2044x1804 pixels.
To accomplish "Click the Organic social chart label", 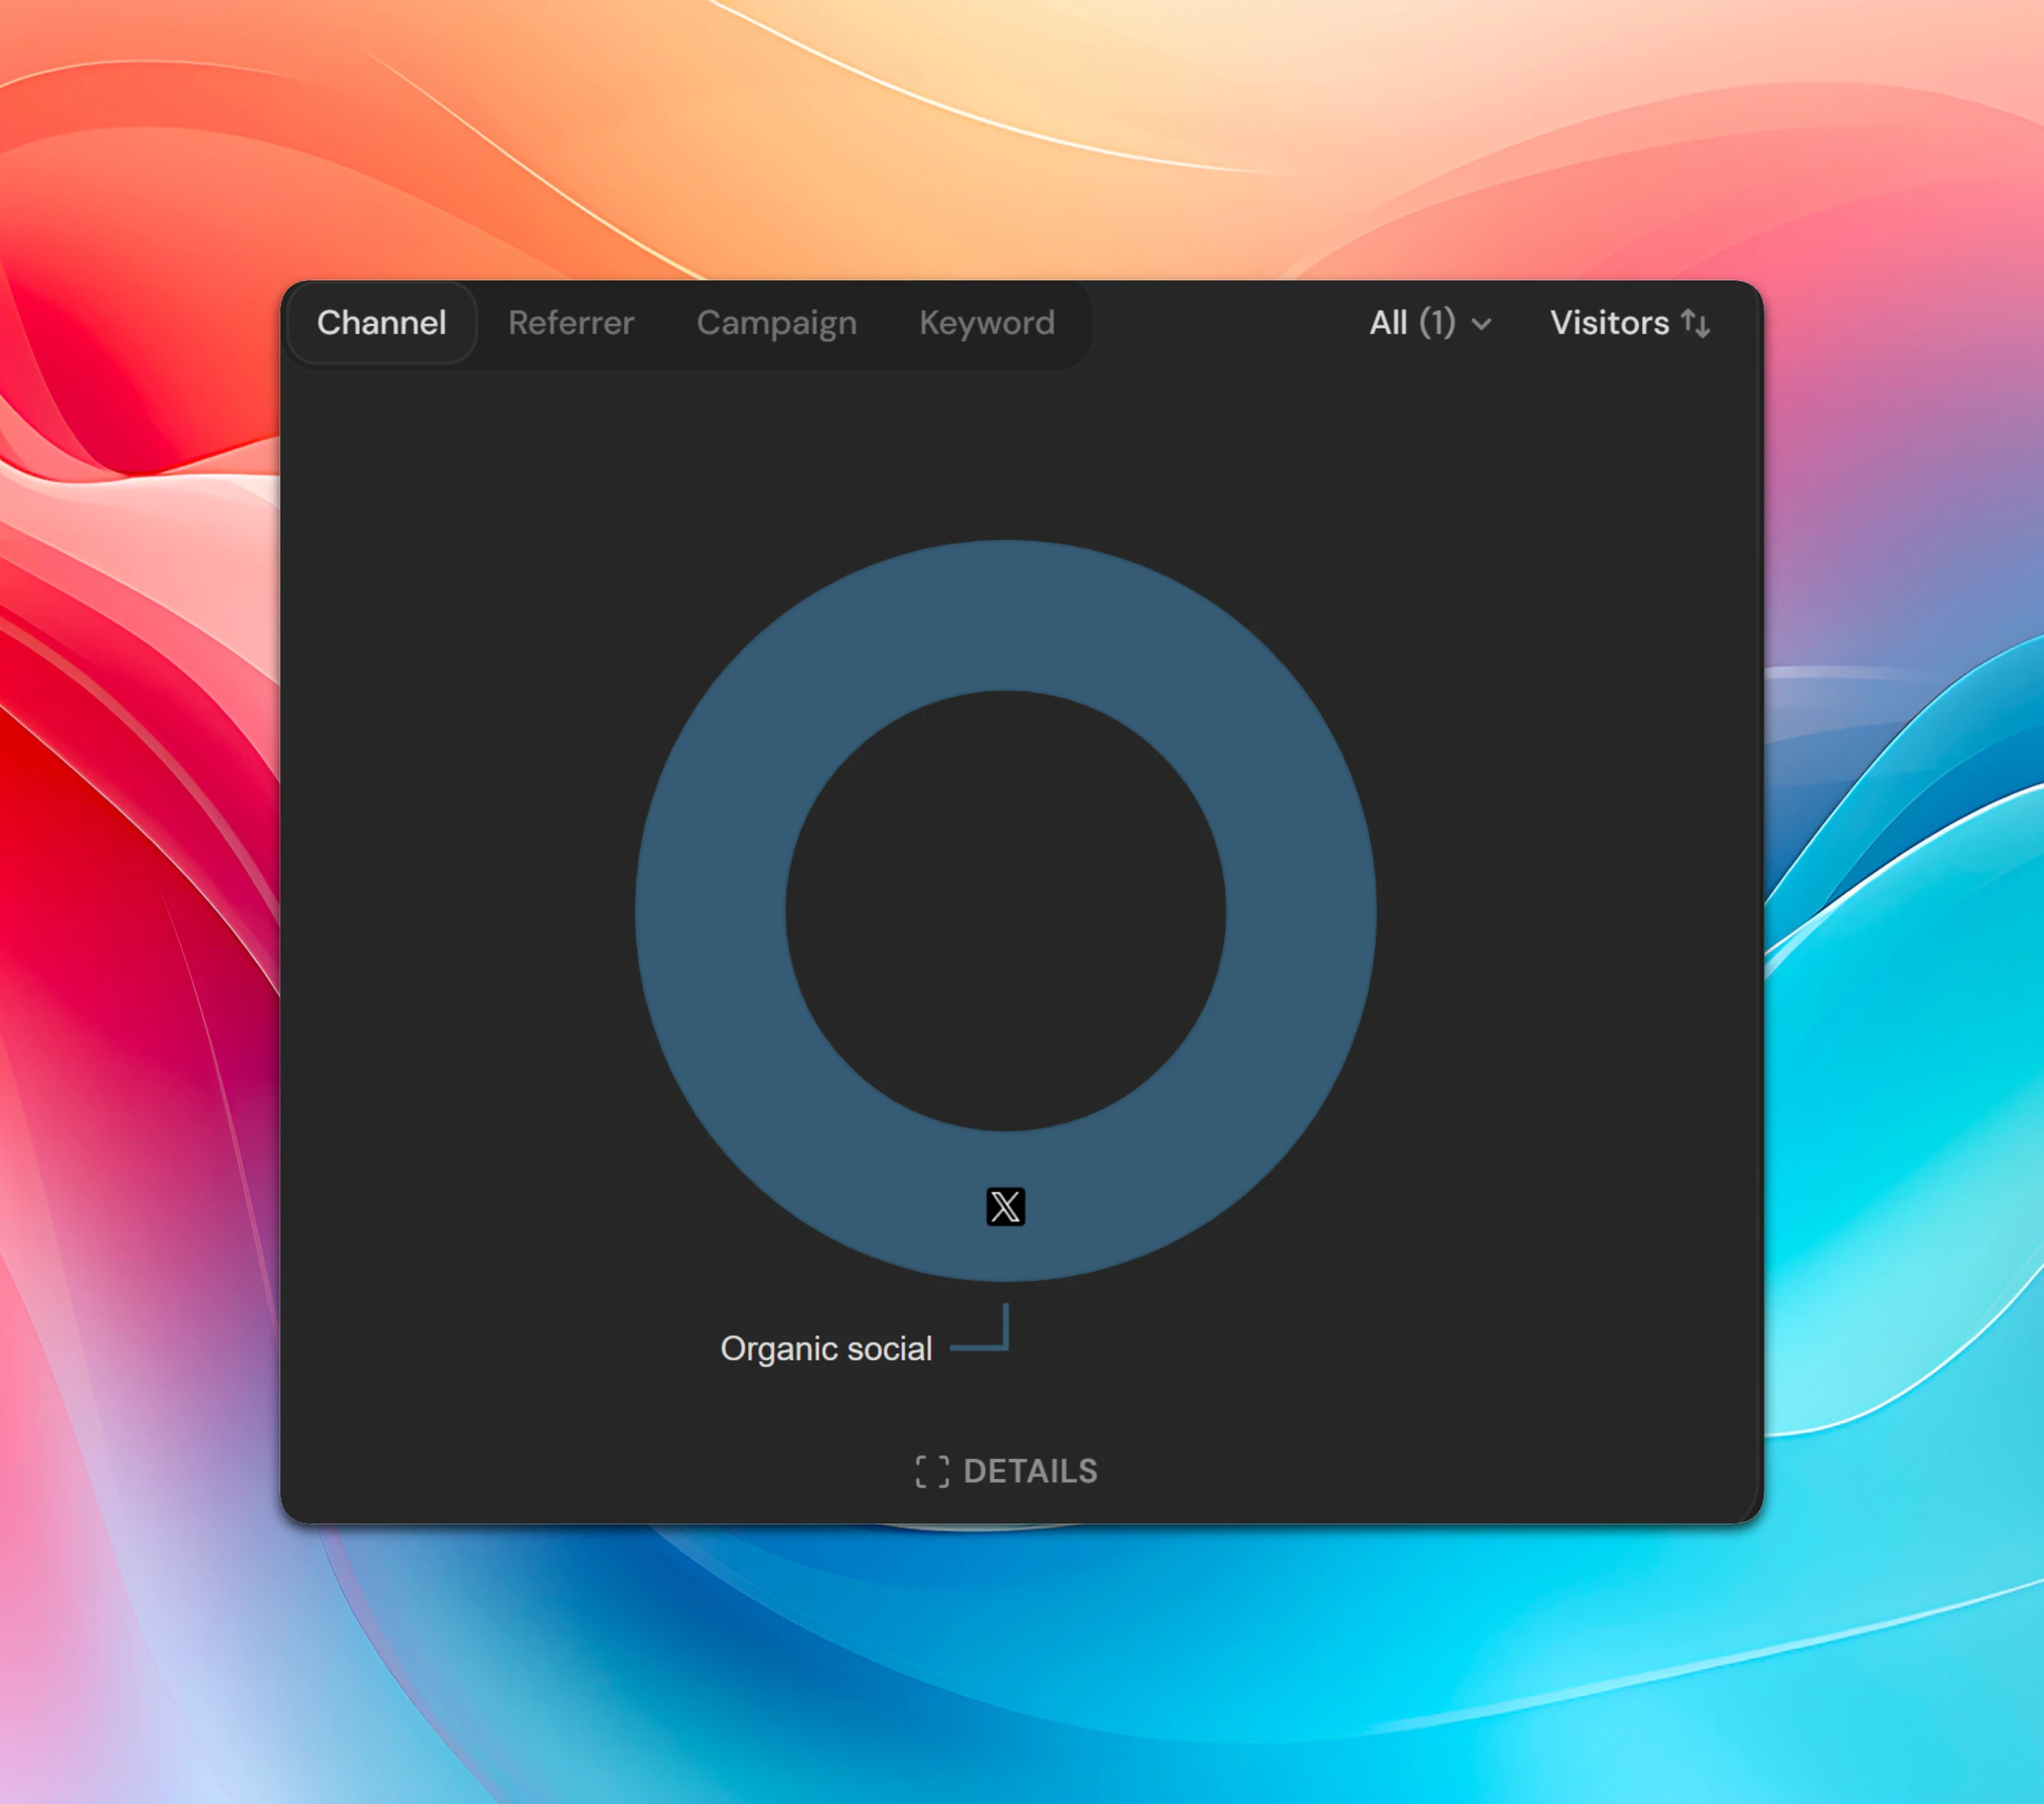I will [x=826, y=1349].
